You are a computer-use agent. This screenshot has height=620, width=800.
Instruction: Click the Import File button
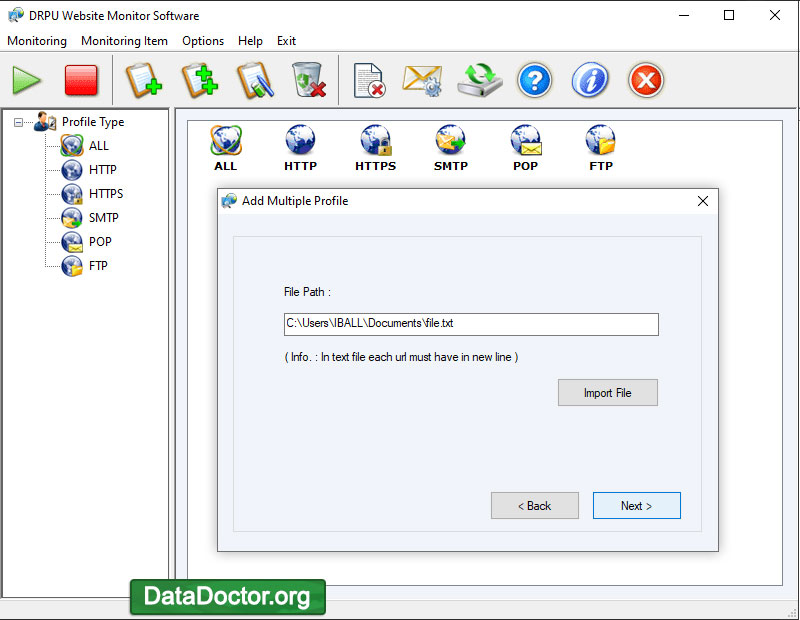[607, 392]
